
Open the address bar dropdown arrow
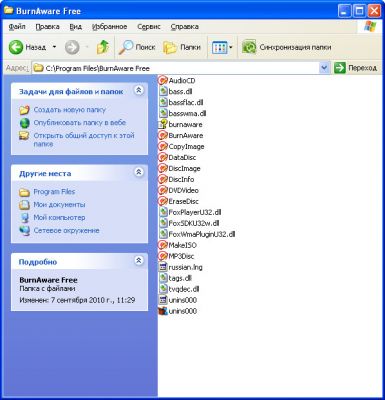(324, 68)
